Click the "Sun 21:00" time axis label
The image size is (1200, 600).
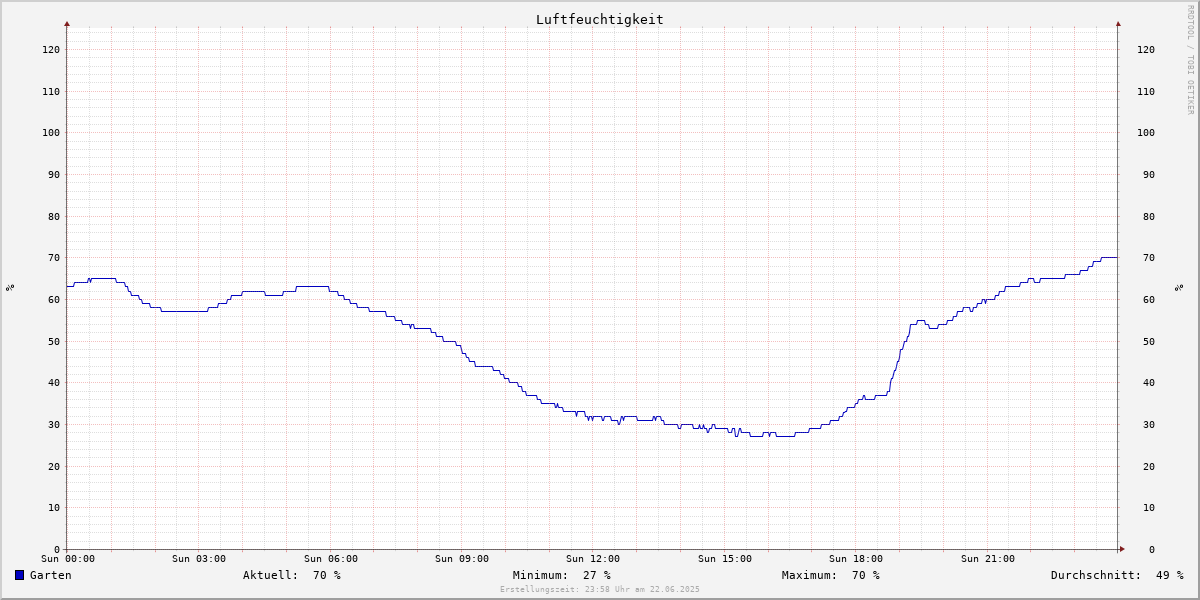tap(988, 559)
